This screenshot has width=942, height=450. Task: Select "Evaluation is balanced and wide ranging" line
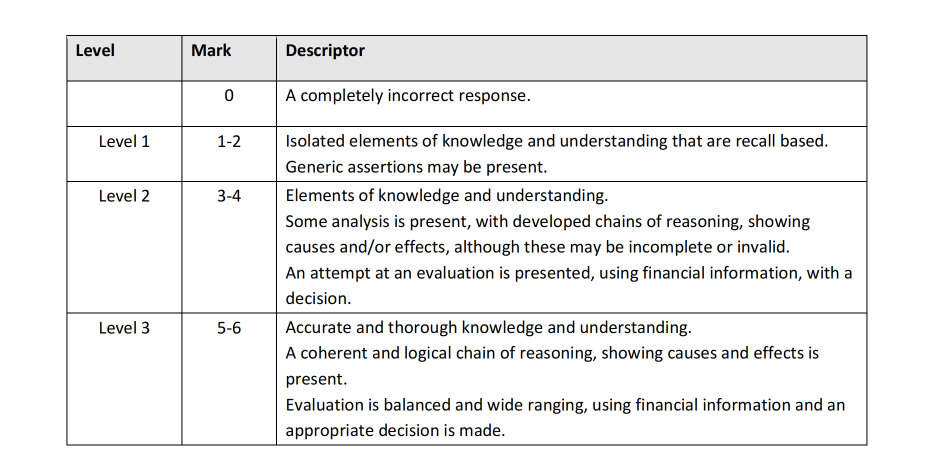[565, 405]
